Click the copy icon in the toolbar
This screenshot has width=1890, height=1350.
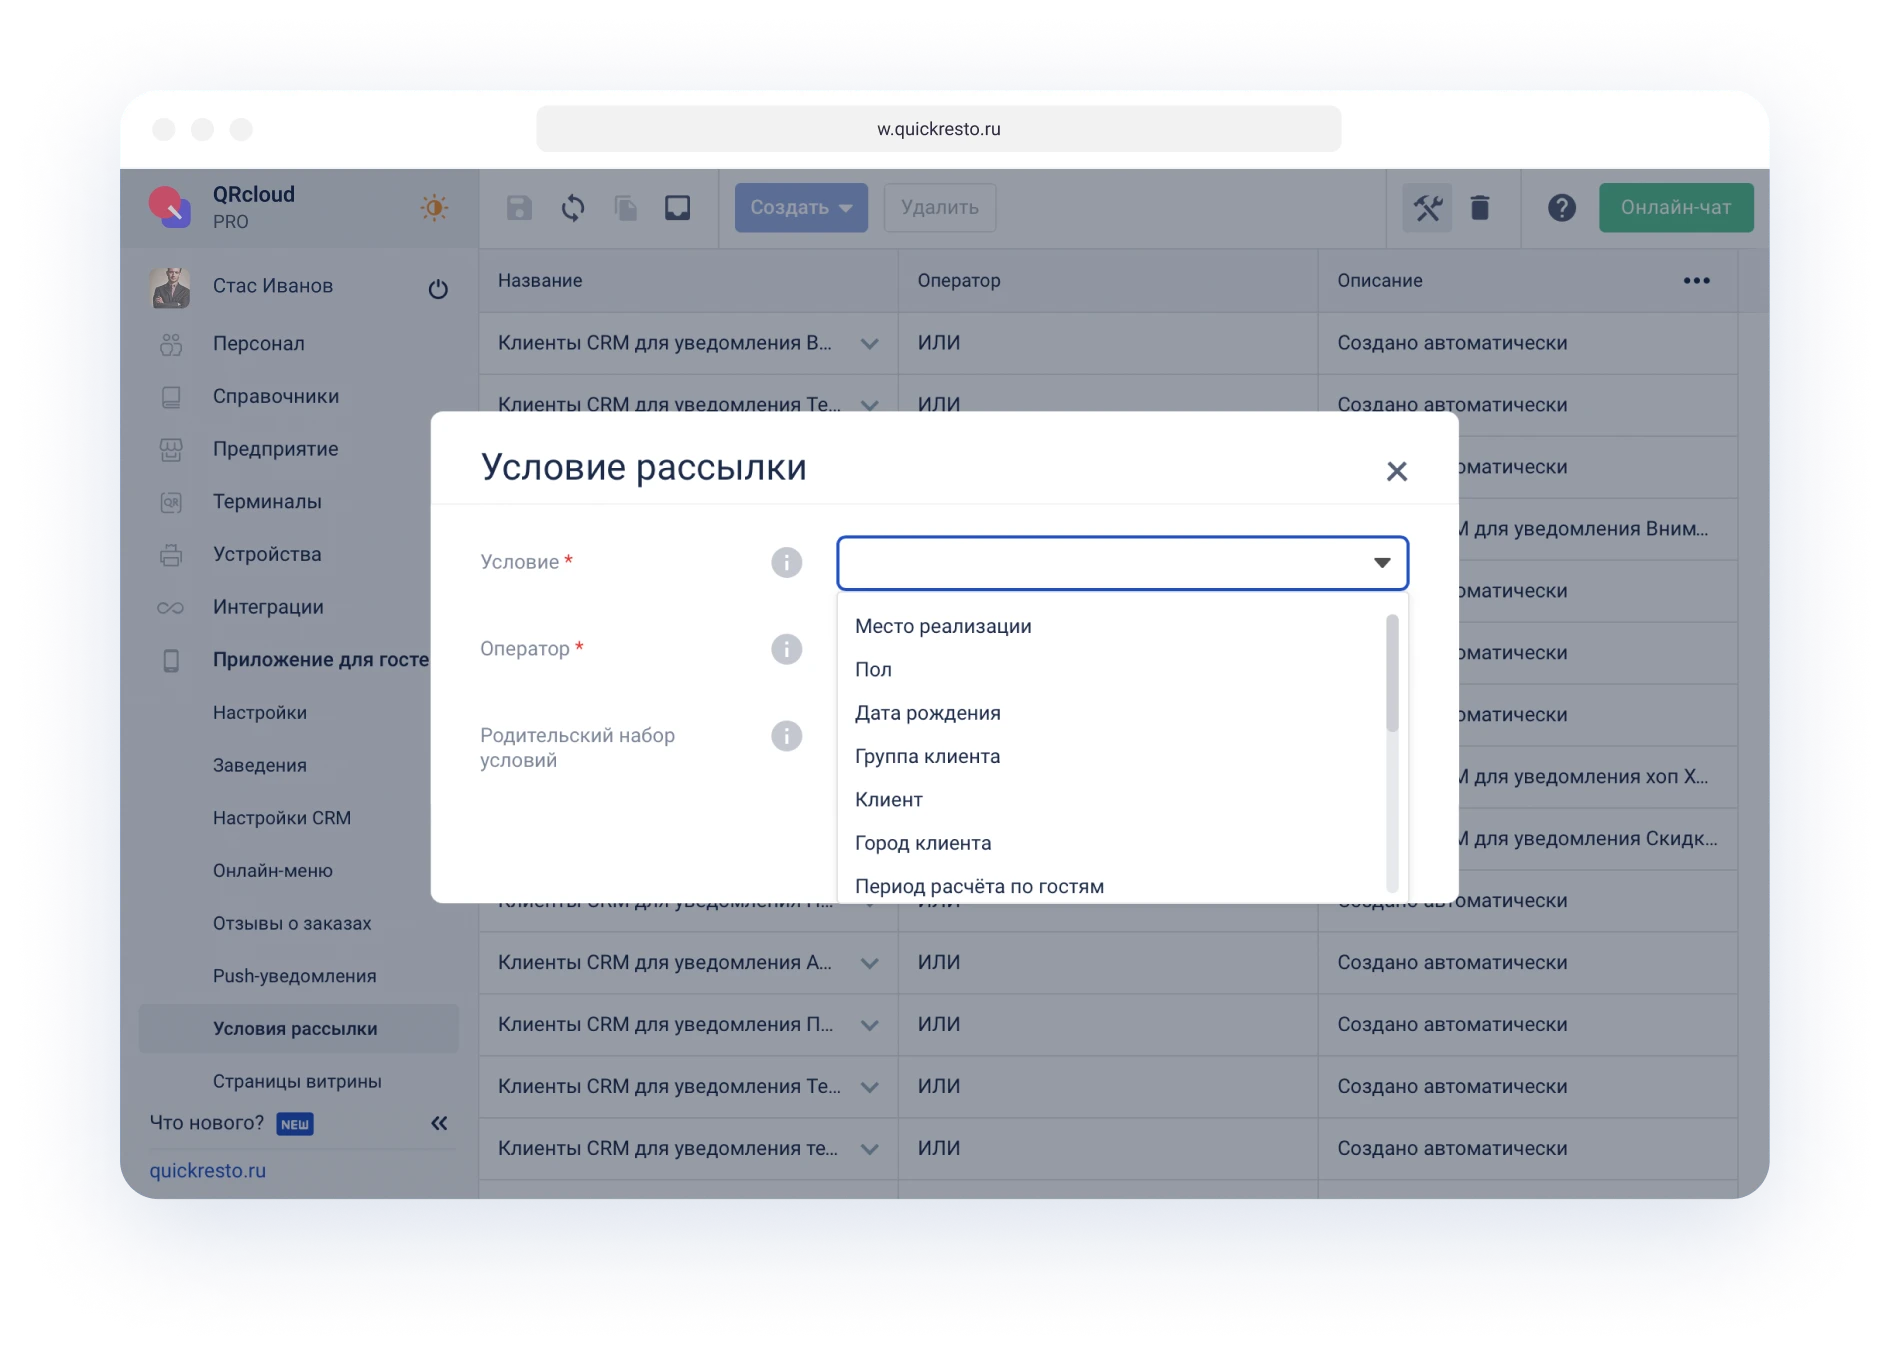[625, 208]
